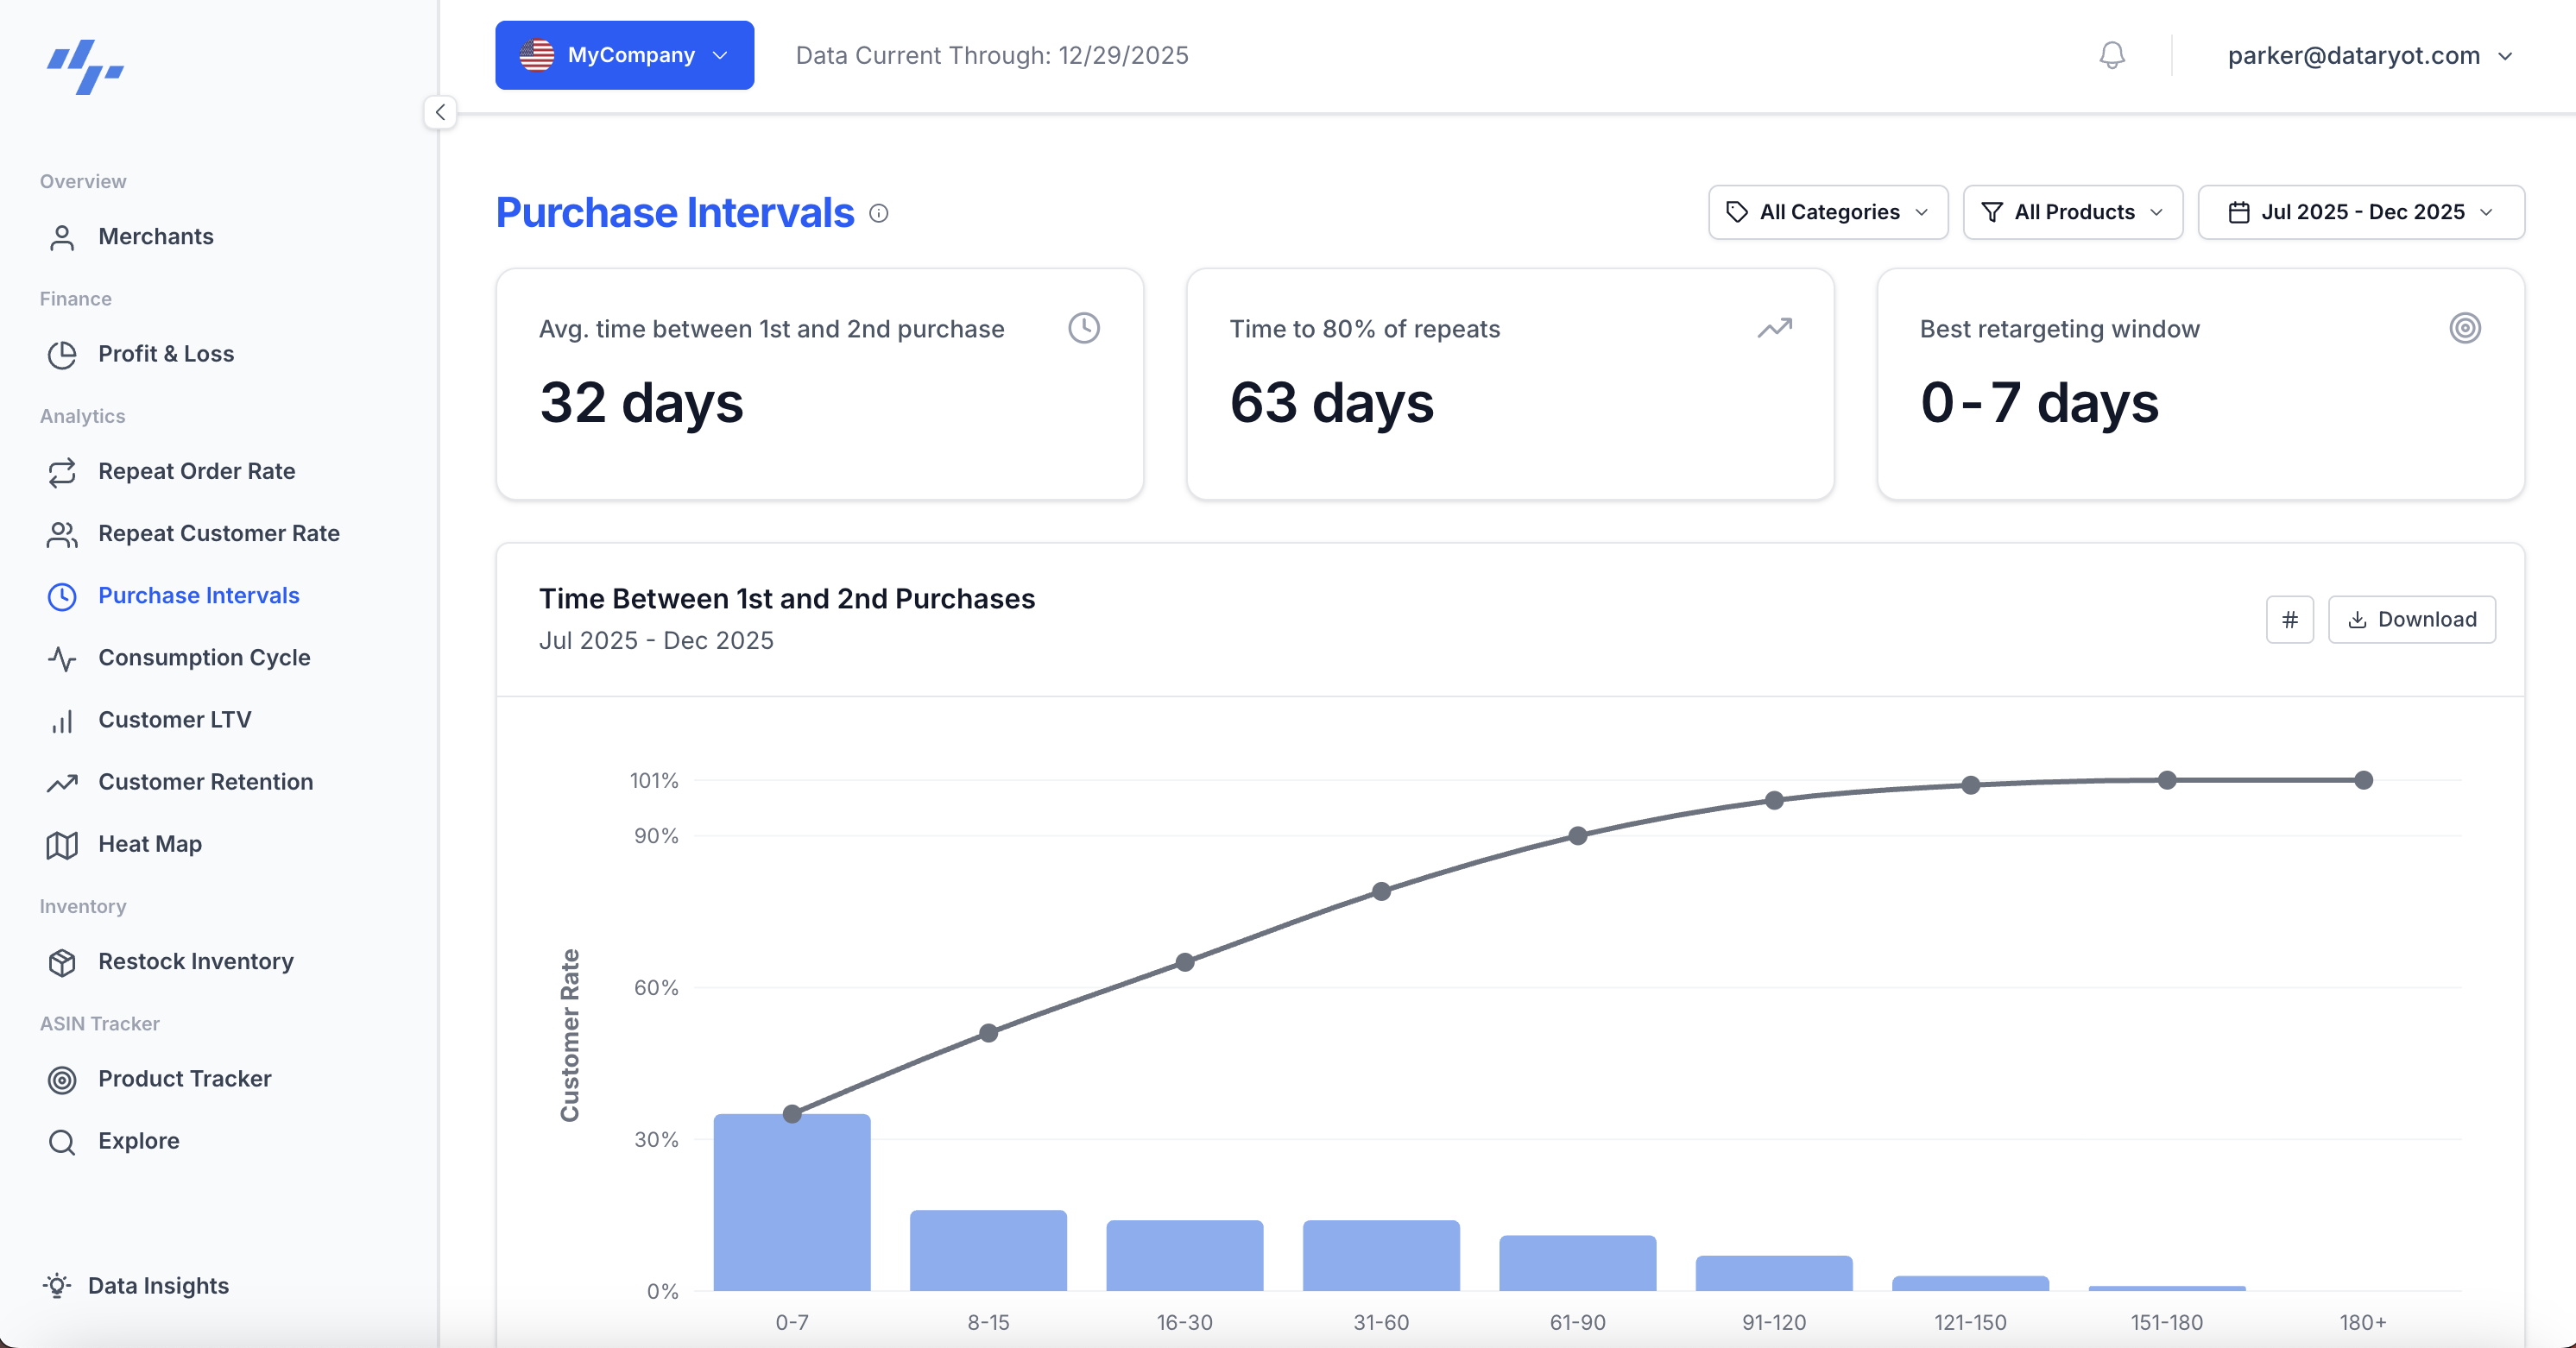Screen dimensions: 2576x1348
Task: Click the target icon on Best retargeting window
Action: 2465,328
